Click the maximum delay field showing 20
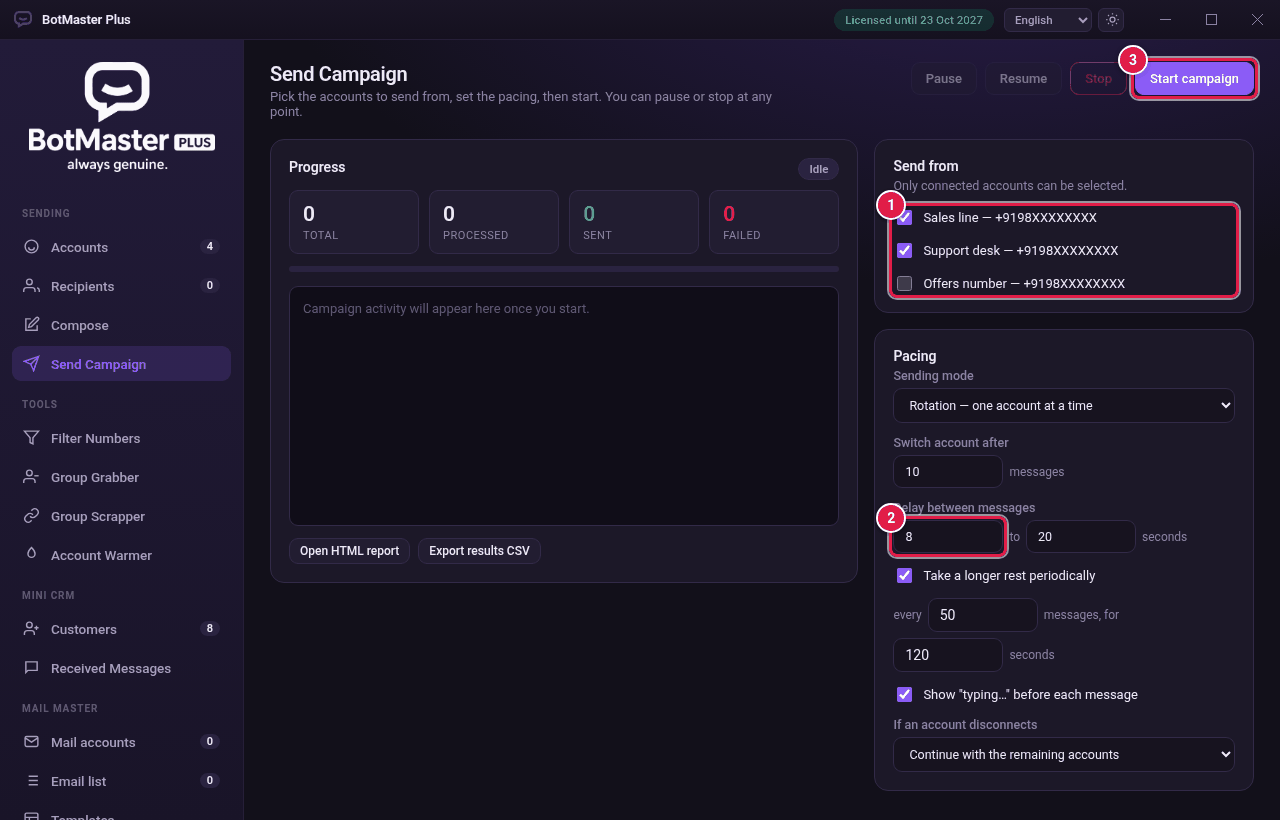Screen dimensions: 1280x820 pyautogui.click(x=1081, y=537)
